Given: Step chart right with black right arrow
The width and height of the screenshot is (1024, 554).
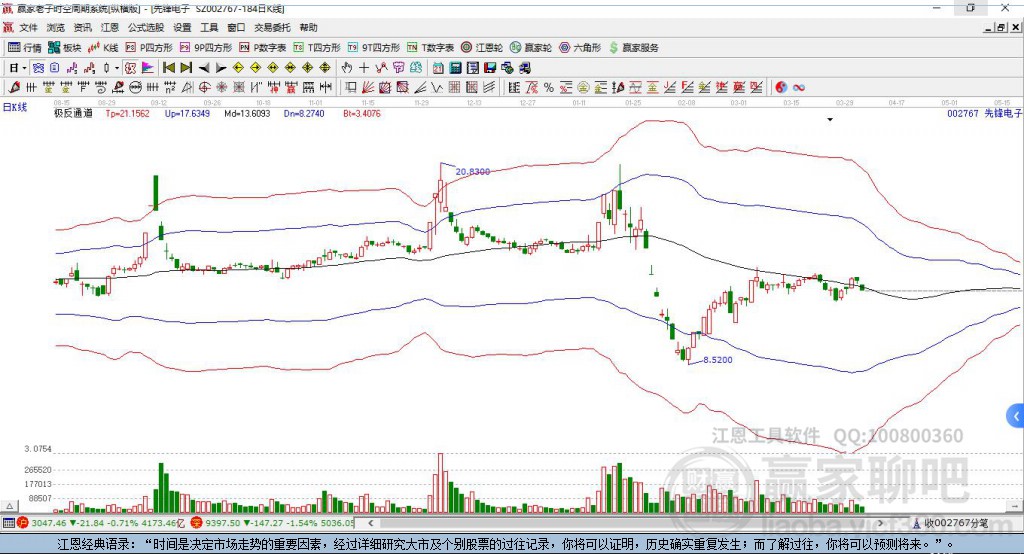Looking at the screenshot, I should click(221, 68).
